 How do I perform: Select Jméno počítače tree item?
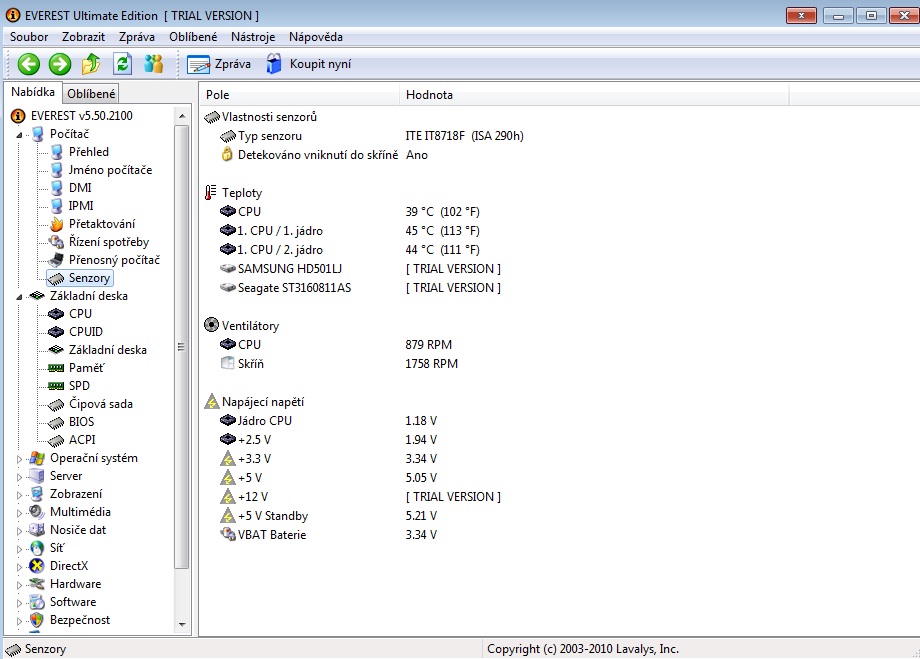(110, 170)
